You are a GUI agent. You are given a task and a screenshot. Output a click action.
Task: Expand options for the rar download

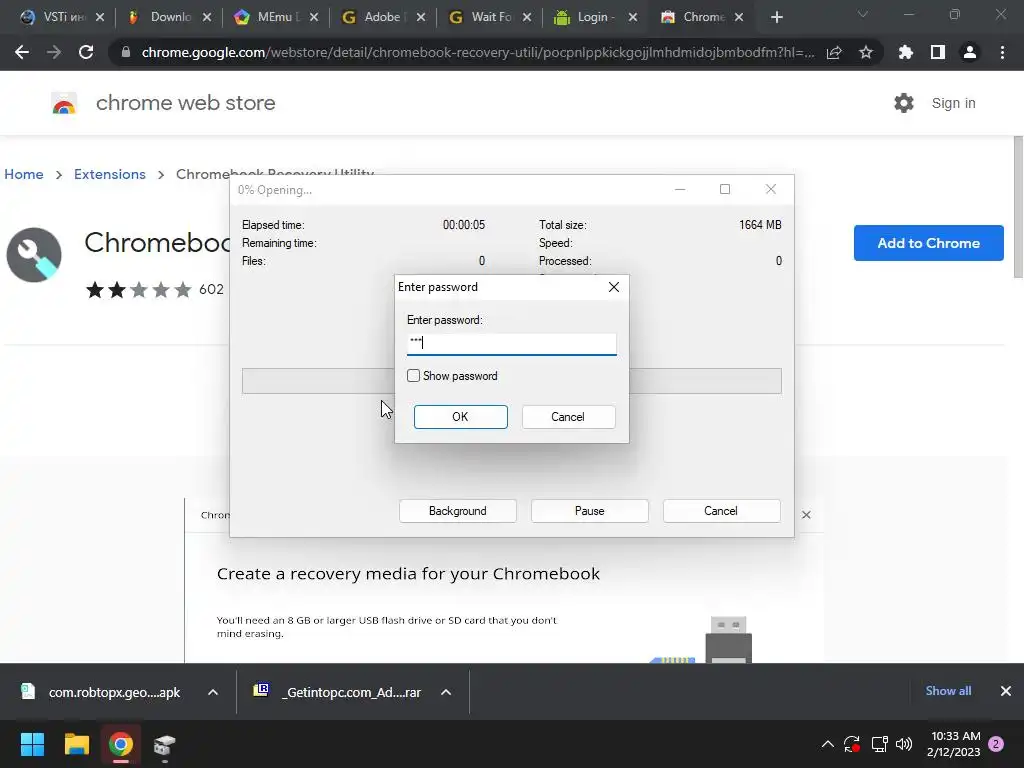(446, 692)
